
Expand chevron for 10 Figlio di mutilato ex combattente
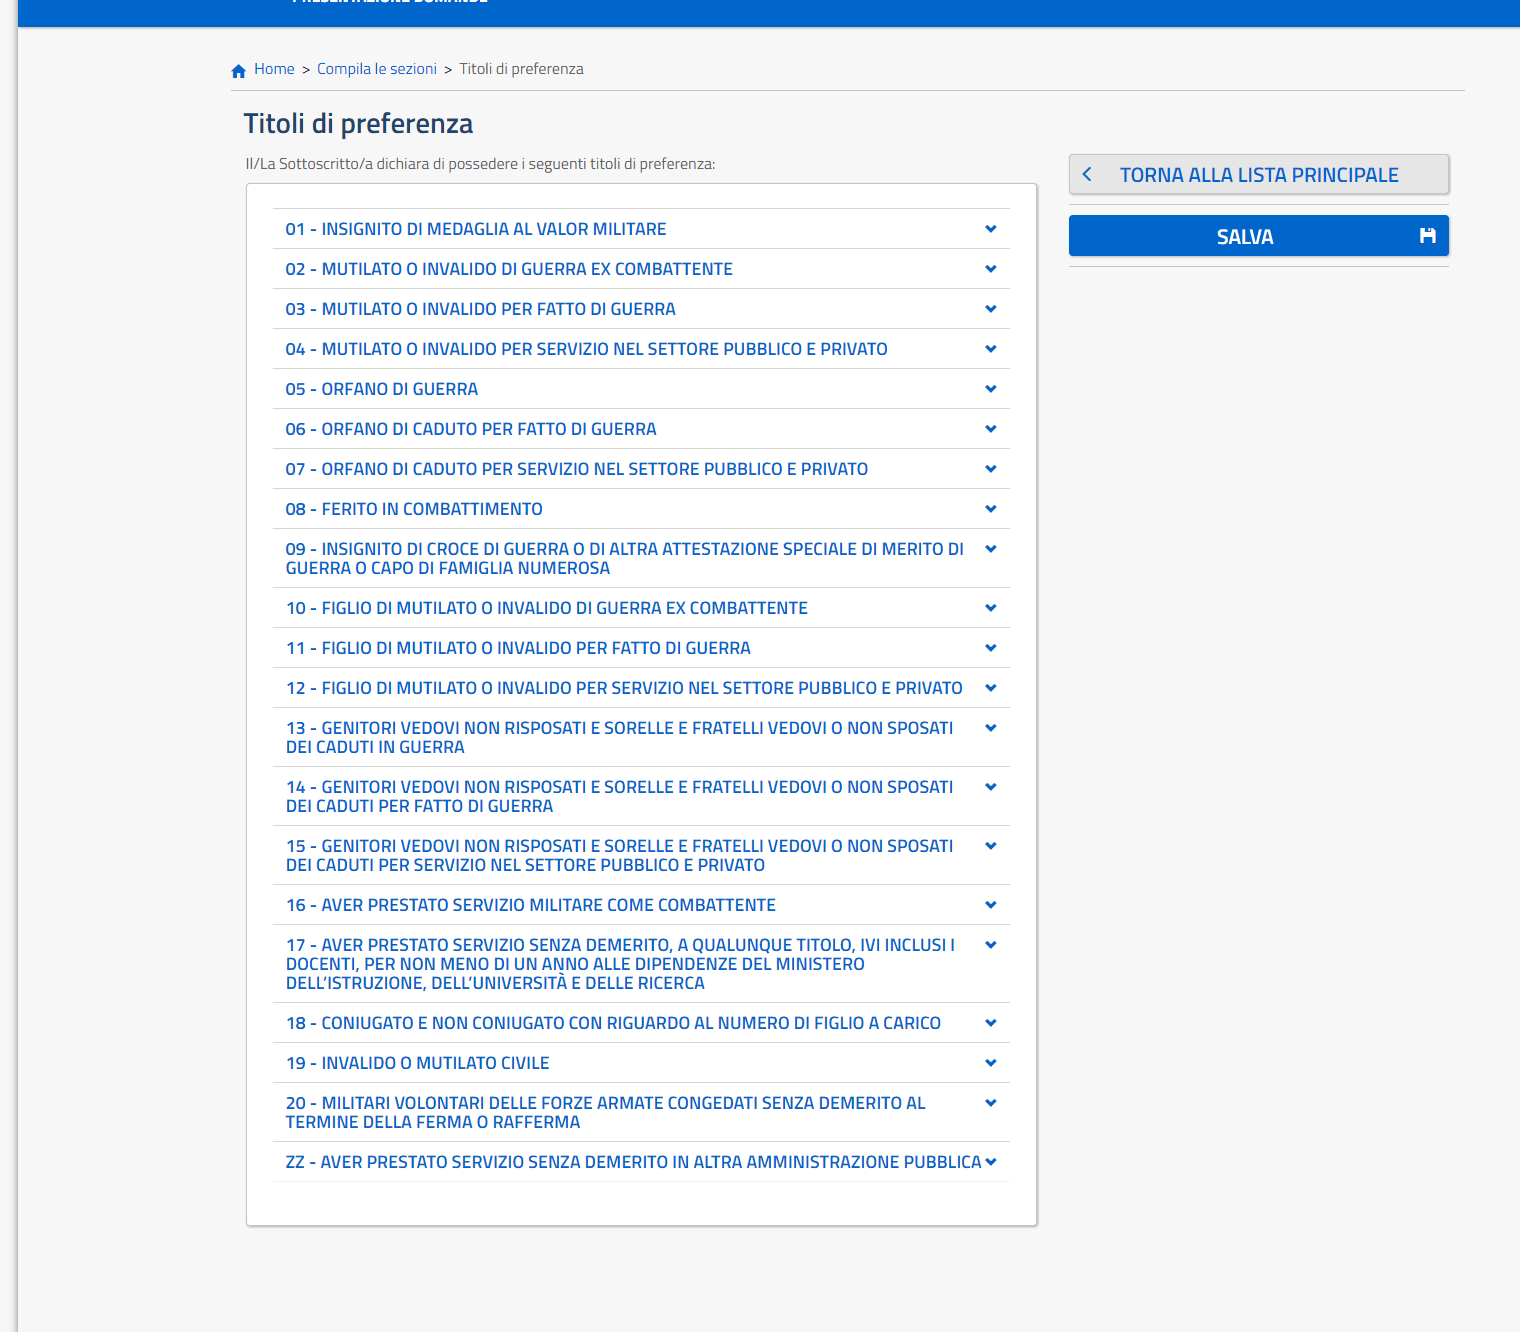(x=991, y=608)
